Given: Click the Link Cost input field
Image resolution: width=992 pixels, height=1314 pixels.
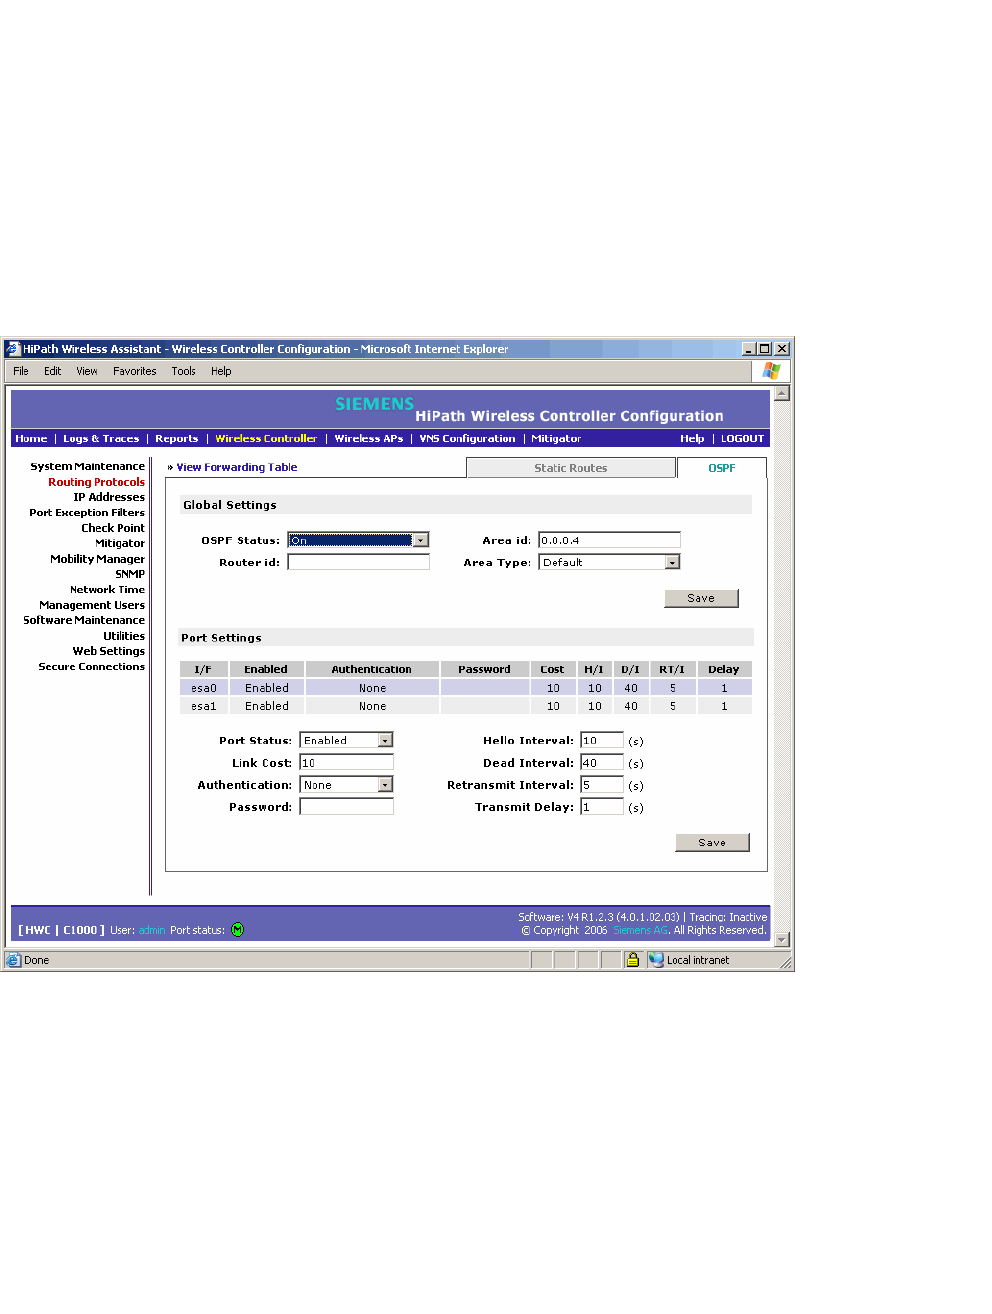Looking at the screenshot, I should [346, 762].
